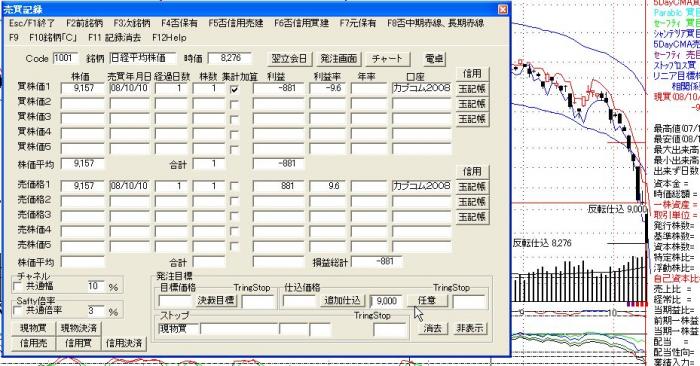Click the 任意 button
Screen dimensions: 700x366
427,300
